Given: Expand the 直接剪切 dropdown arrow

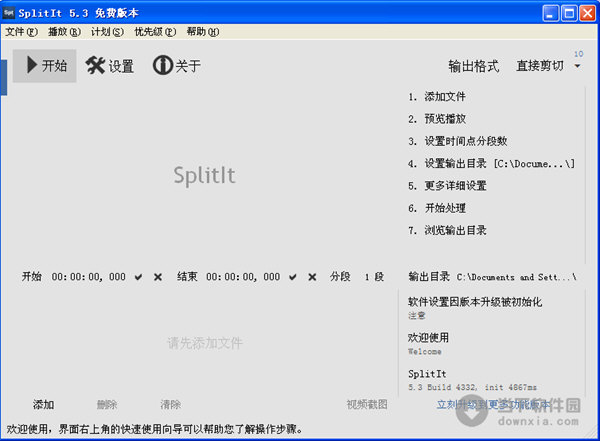Looking at the screenshot, I should tap(577, 66).
